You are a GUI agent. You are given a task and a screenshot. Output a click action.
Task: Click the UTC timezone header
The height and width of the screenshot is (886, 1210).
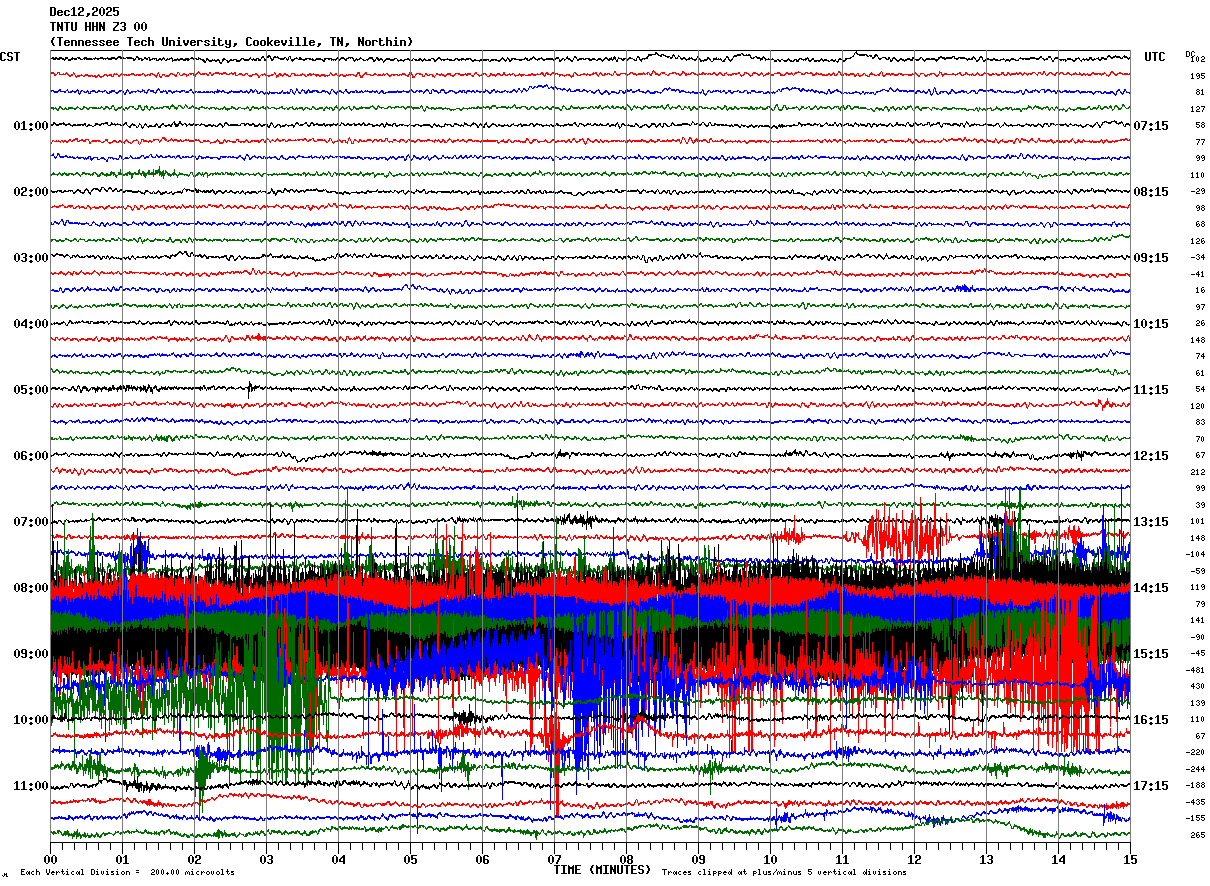(1155, 57)
